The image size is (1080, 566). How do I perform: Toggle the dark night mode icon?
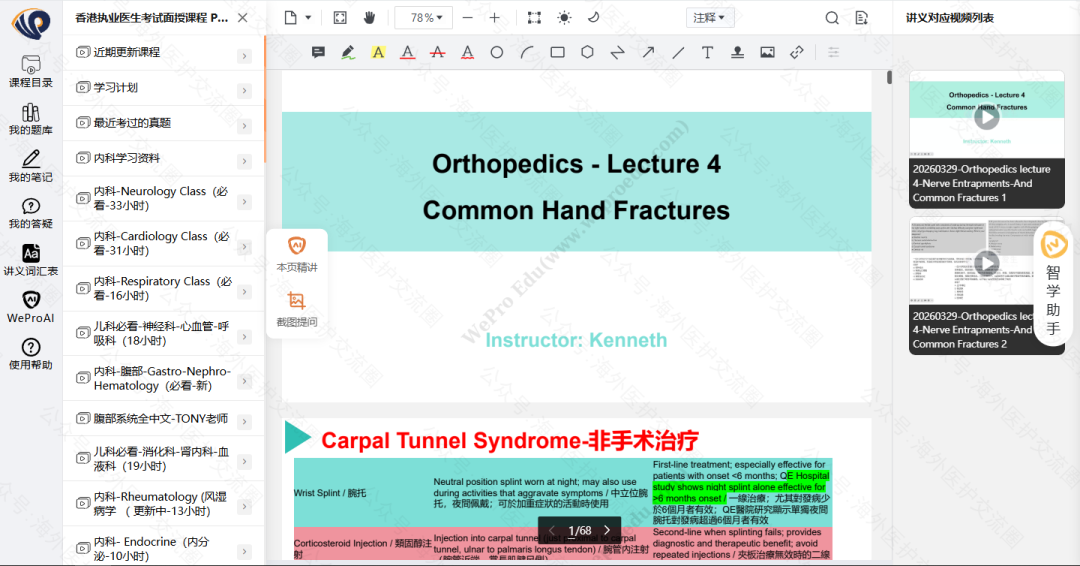[593, 17]
